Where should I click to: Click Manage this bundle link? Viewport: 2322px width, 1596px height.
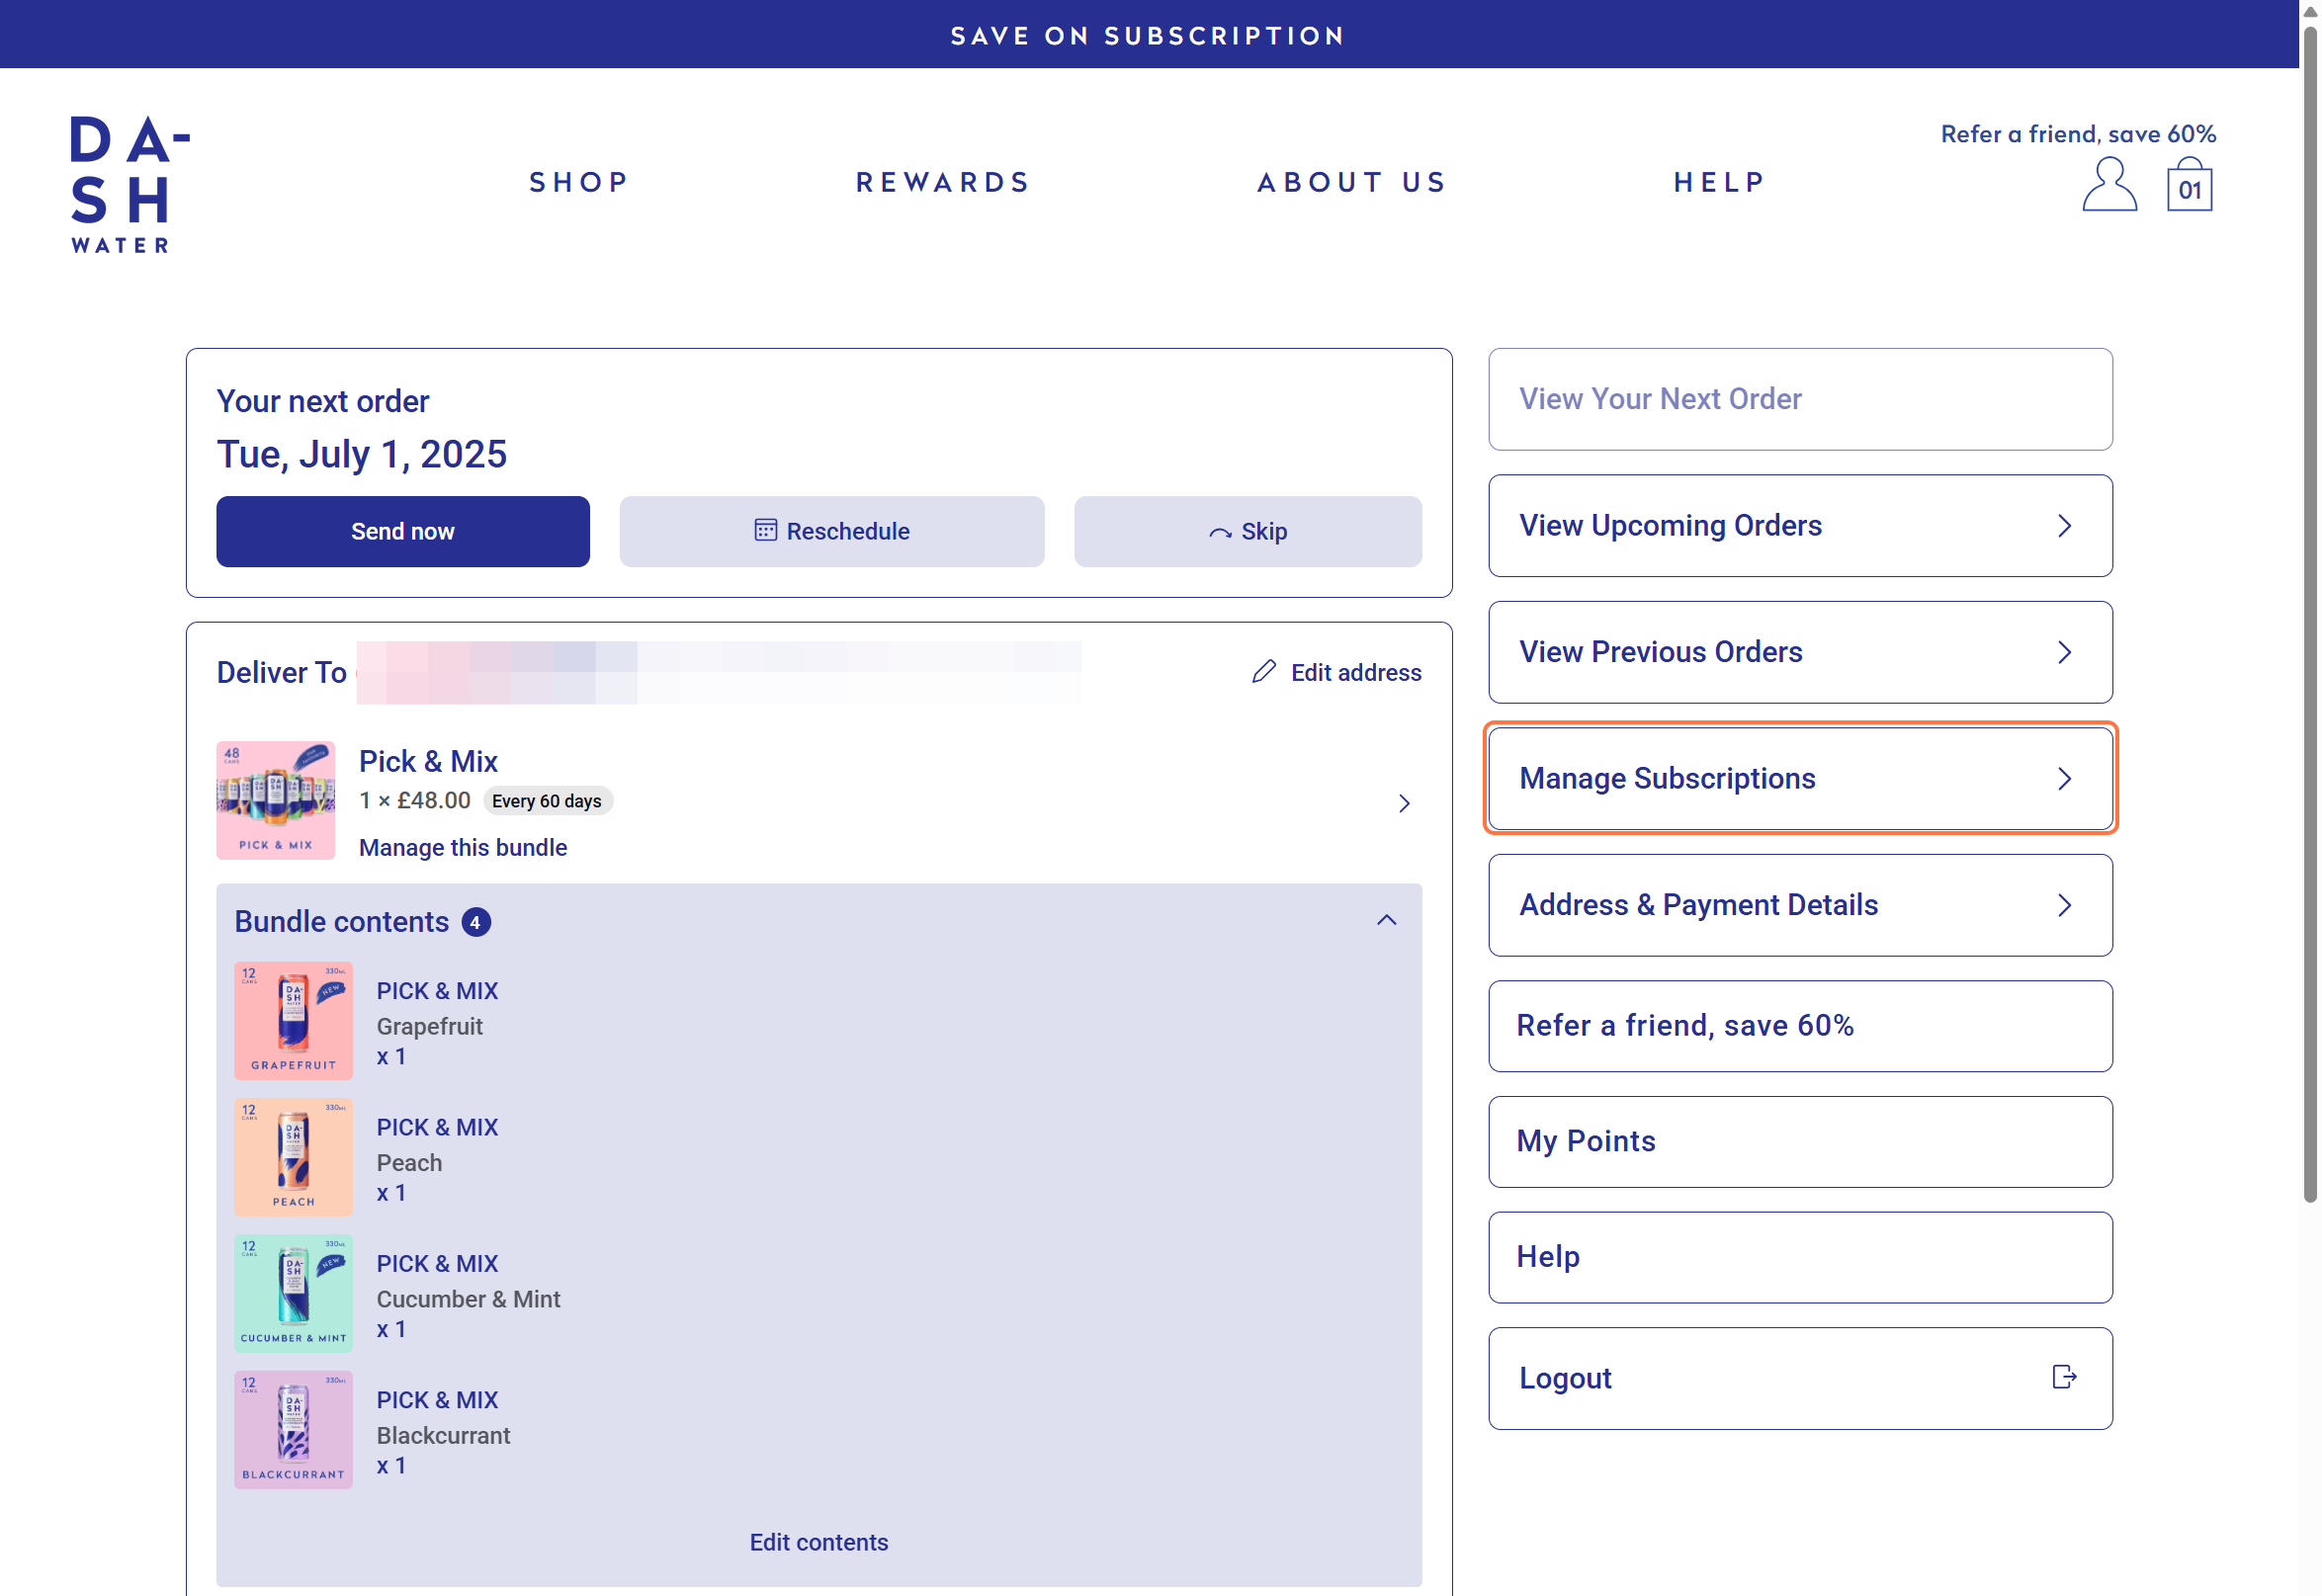coord(462,847)
